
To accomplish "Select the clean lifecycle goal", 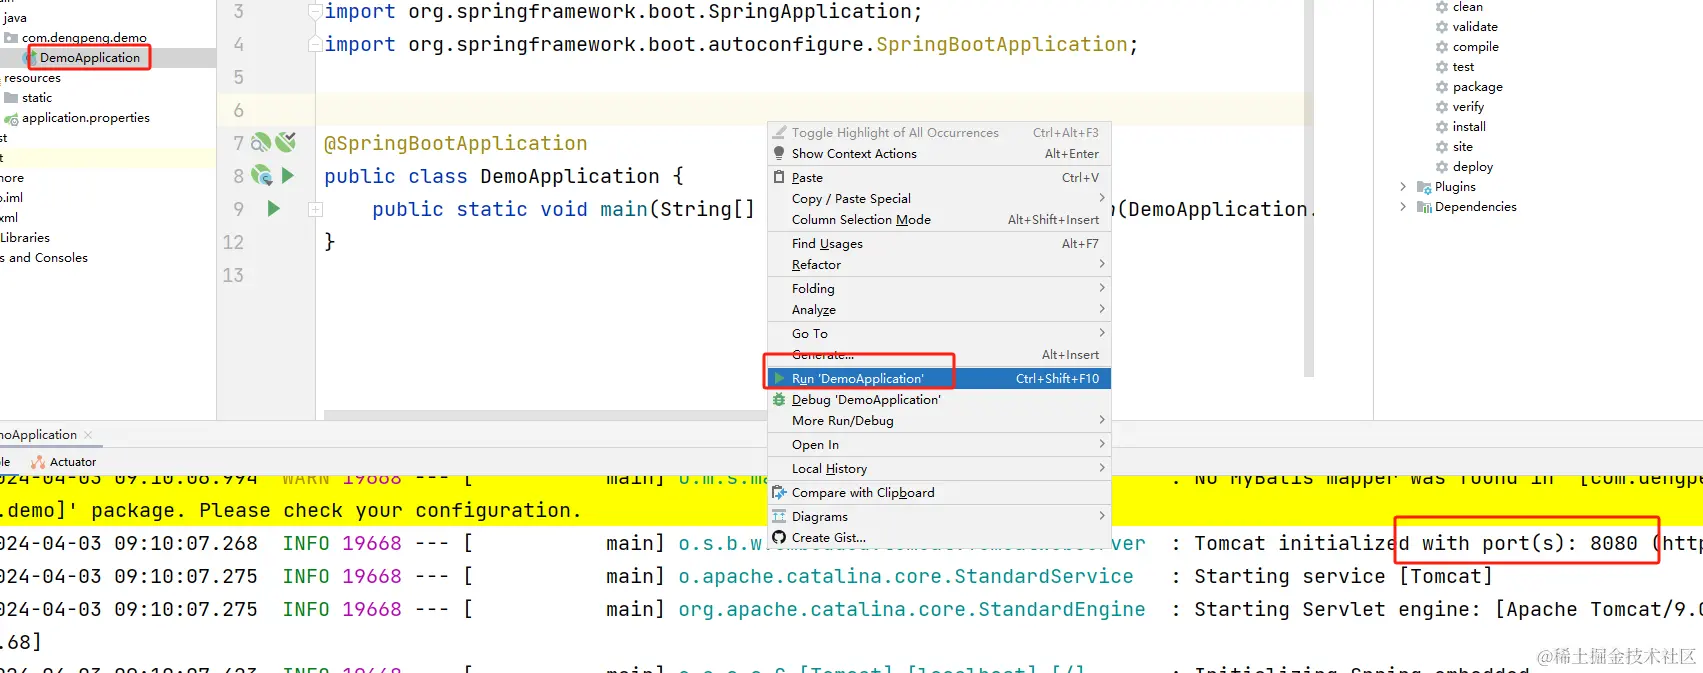I will pos(1468,7).
